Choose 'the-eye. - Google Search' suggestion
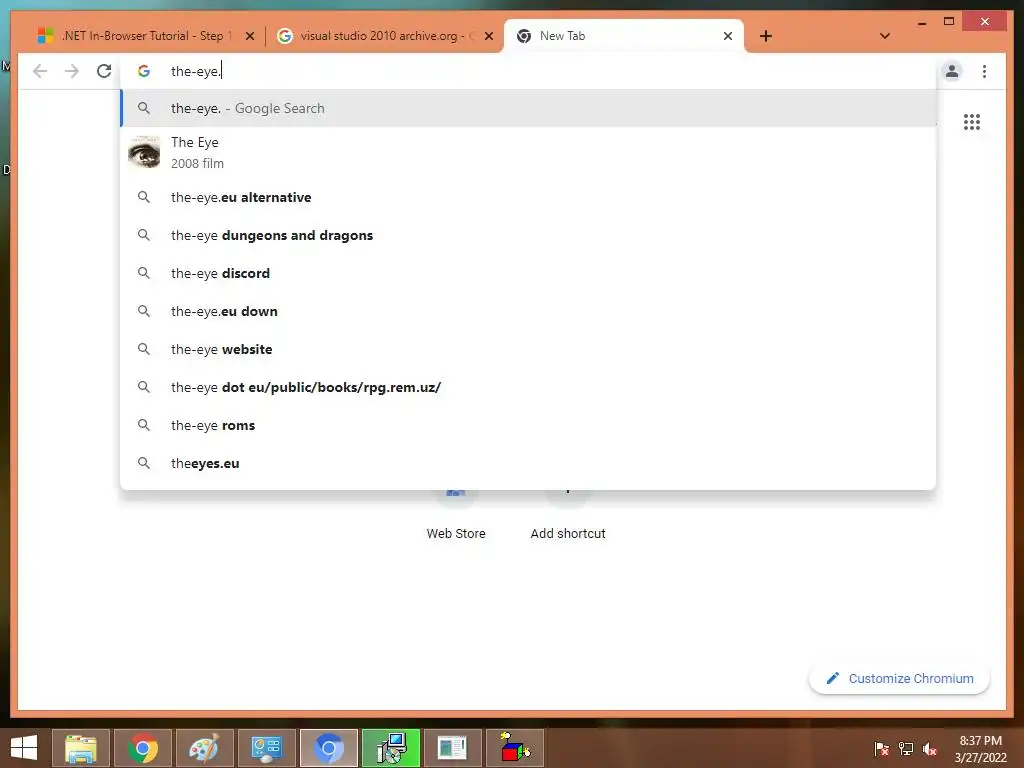Screen dimensions: 1024x768 pos(528,108)
